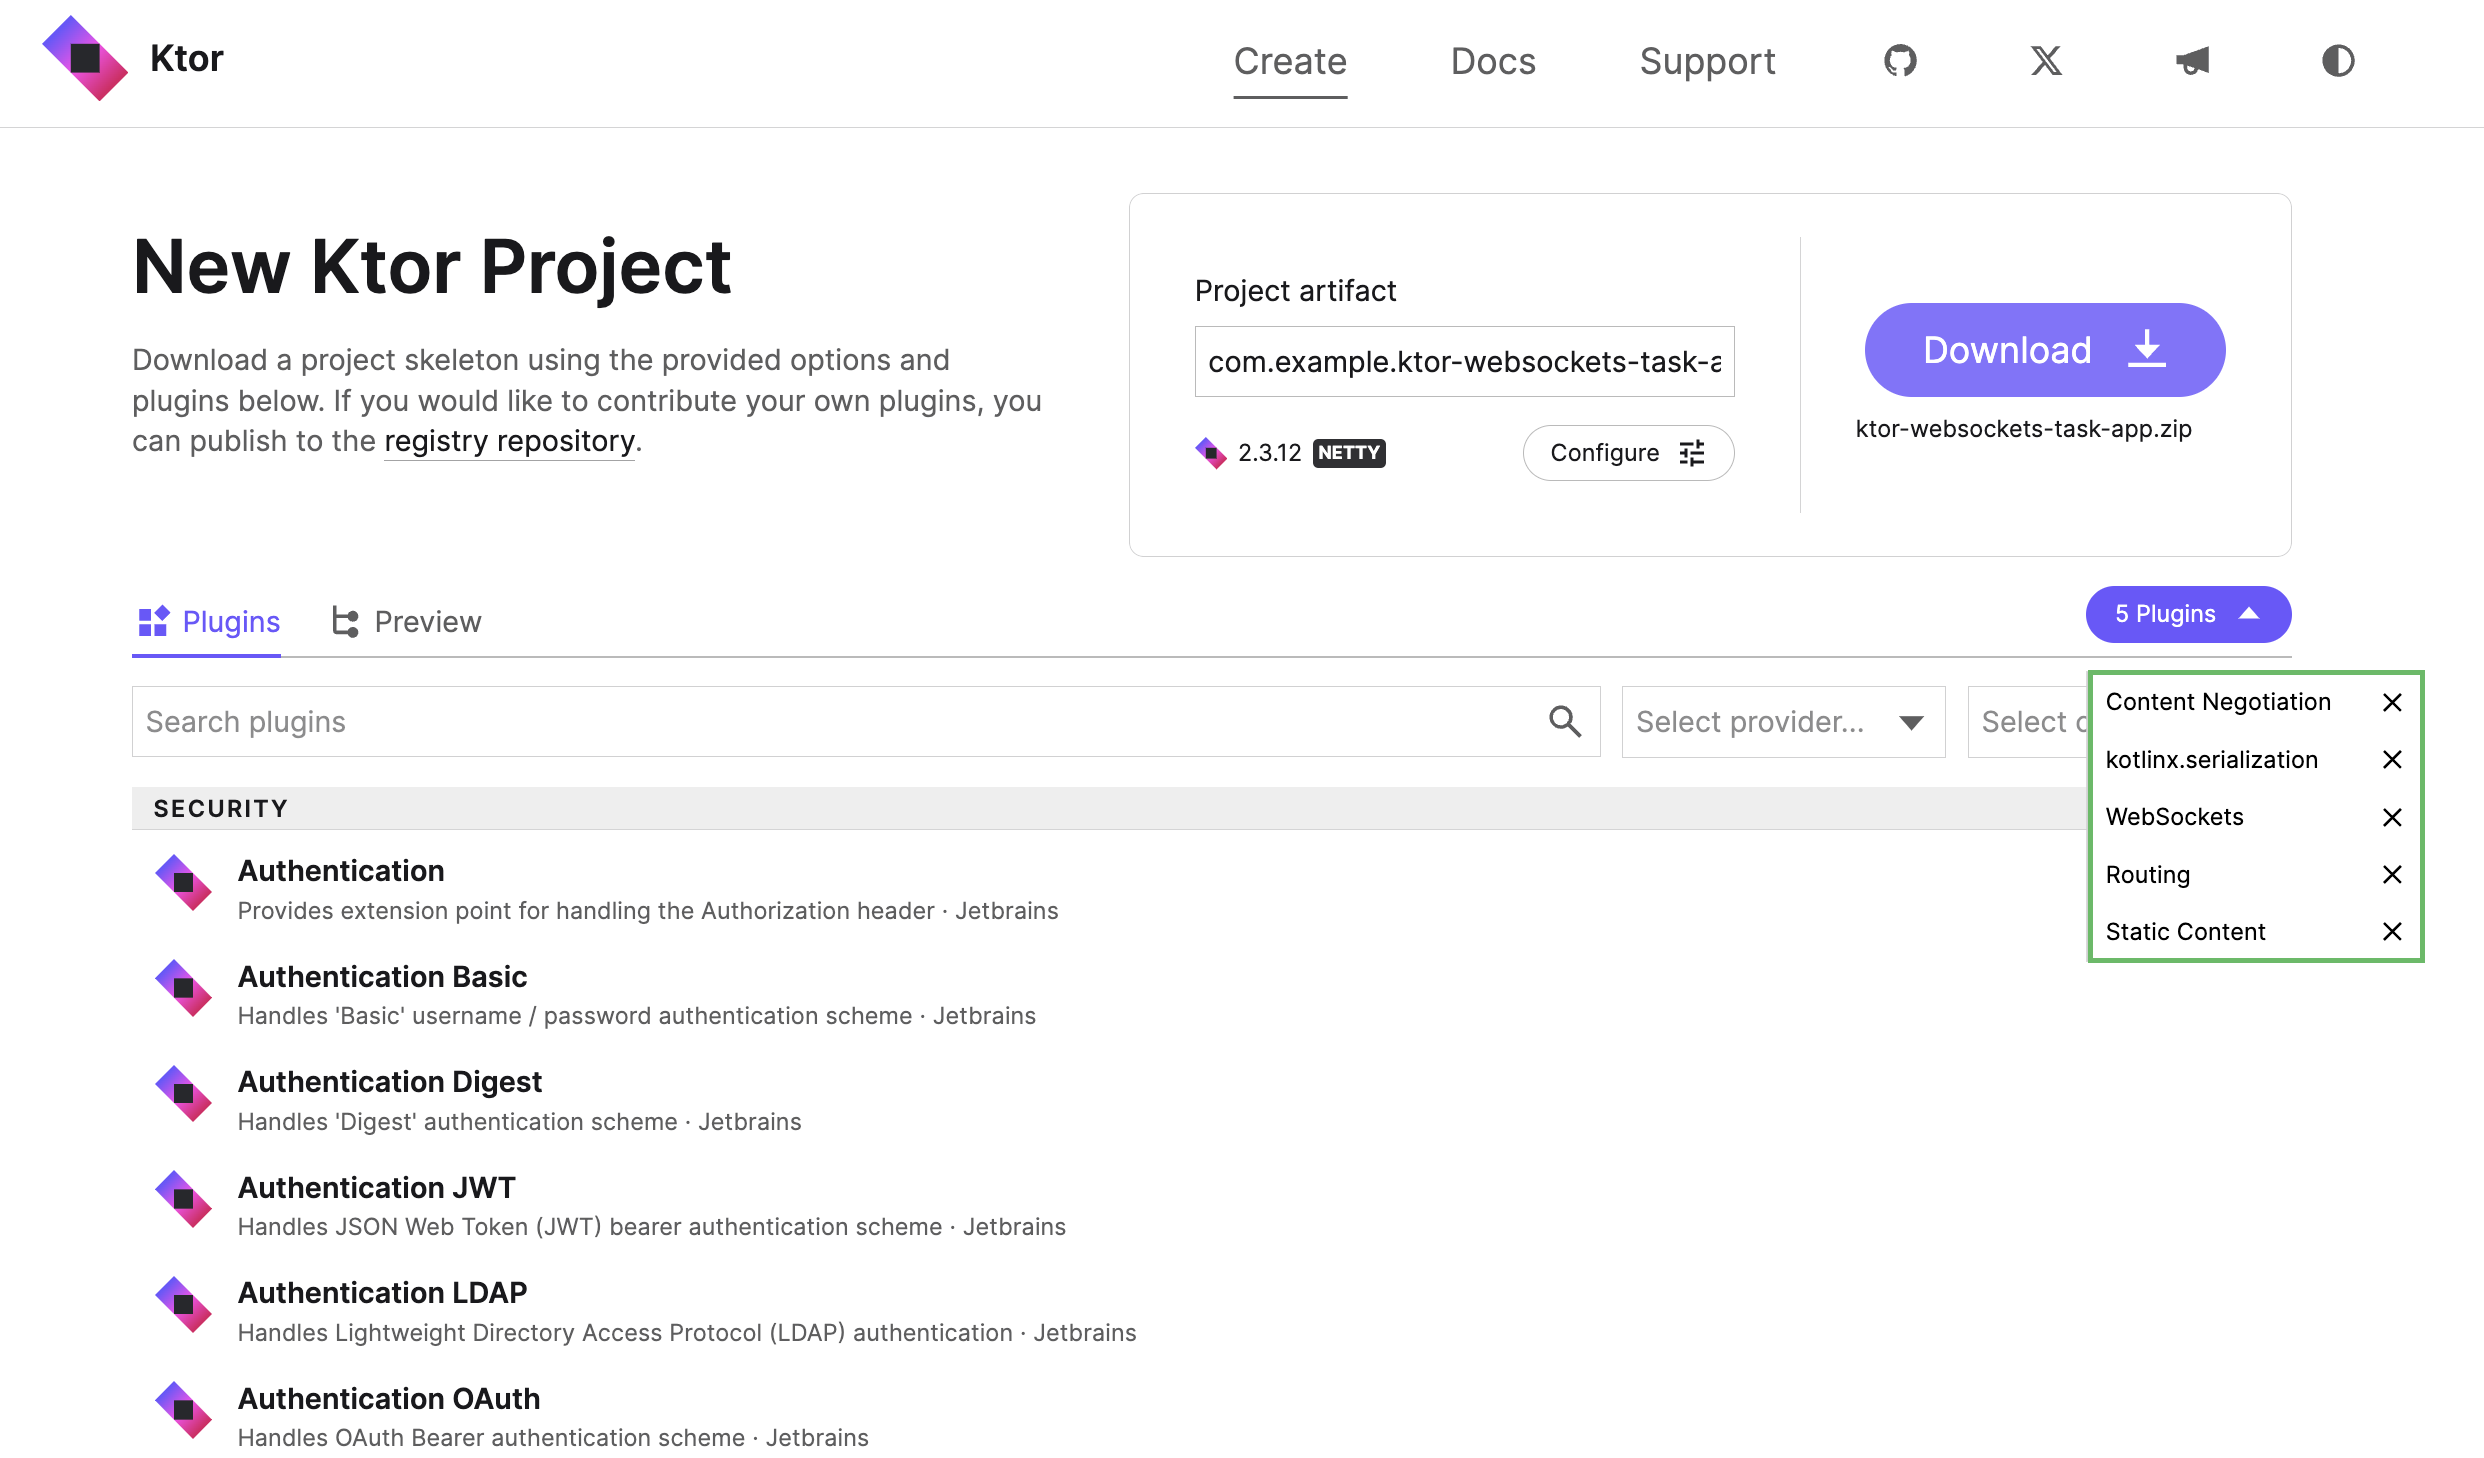Click the X (Twitter) icon in the navbar
This screenshot has width=2484, height=1458.
[x=2045, y=61]
